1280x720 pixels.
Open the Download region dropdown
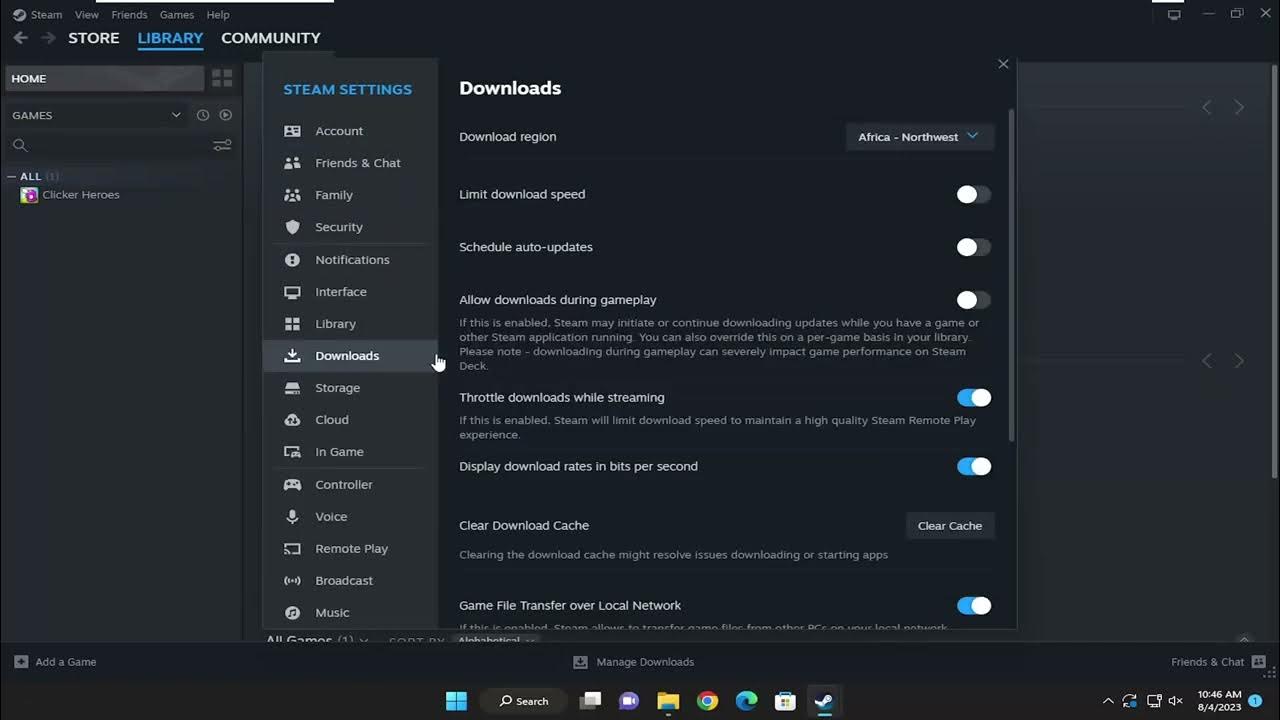point(919,137)
